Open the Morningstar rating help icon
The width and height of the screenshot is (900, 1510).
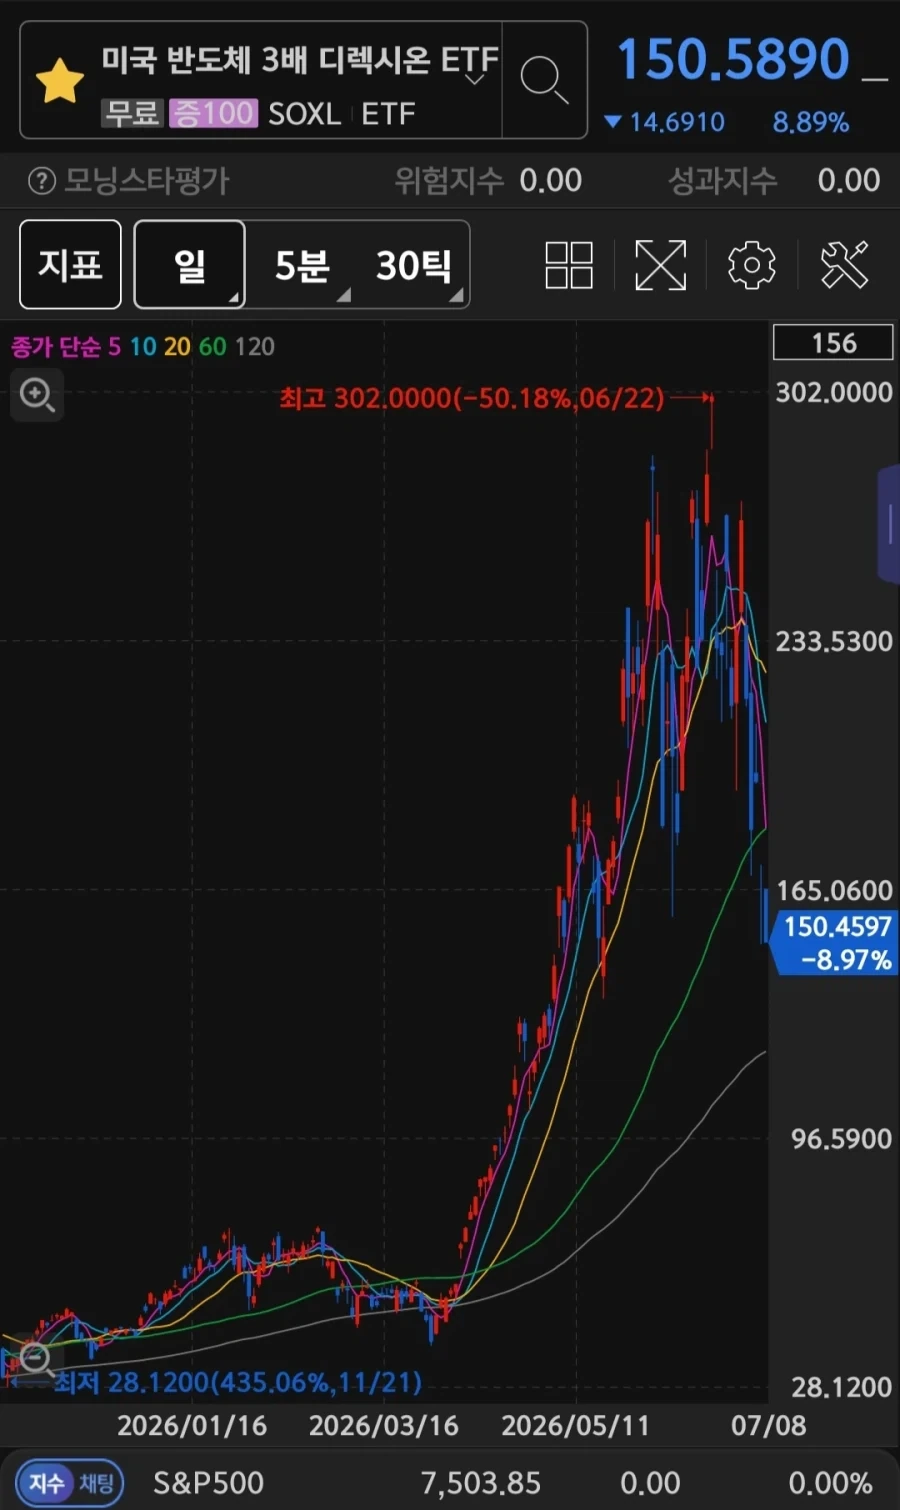[41, 181]
